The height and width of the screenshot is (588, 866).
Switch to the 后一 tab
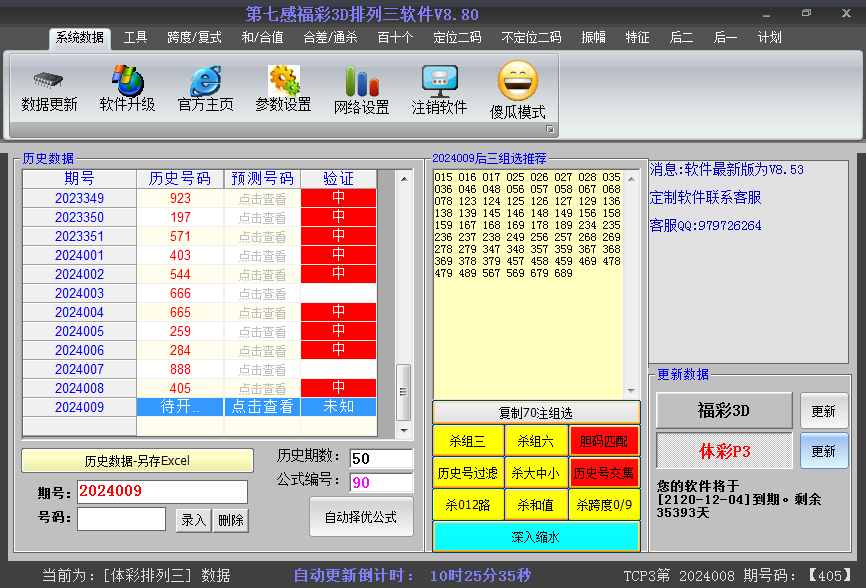tap(725, 38)
